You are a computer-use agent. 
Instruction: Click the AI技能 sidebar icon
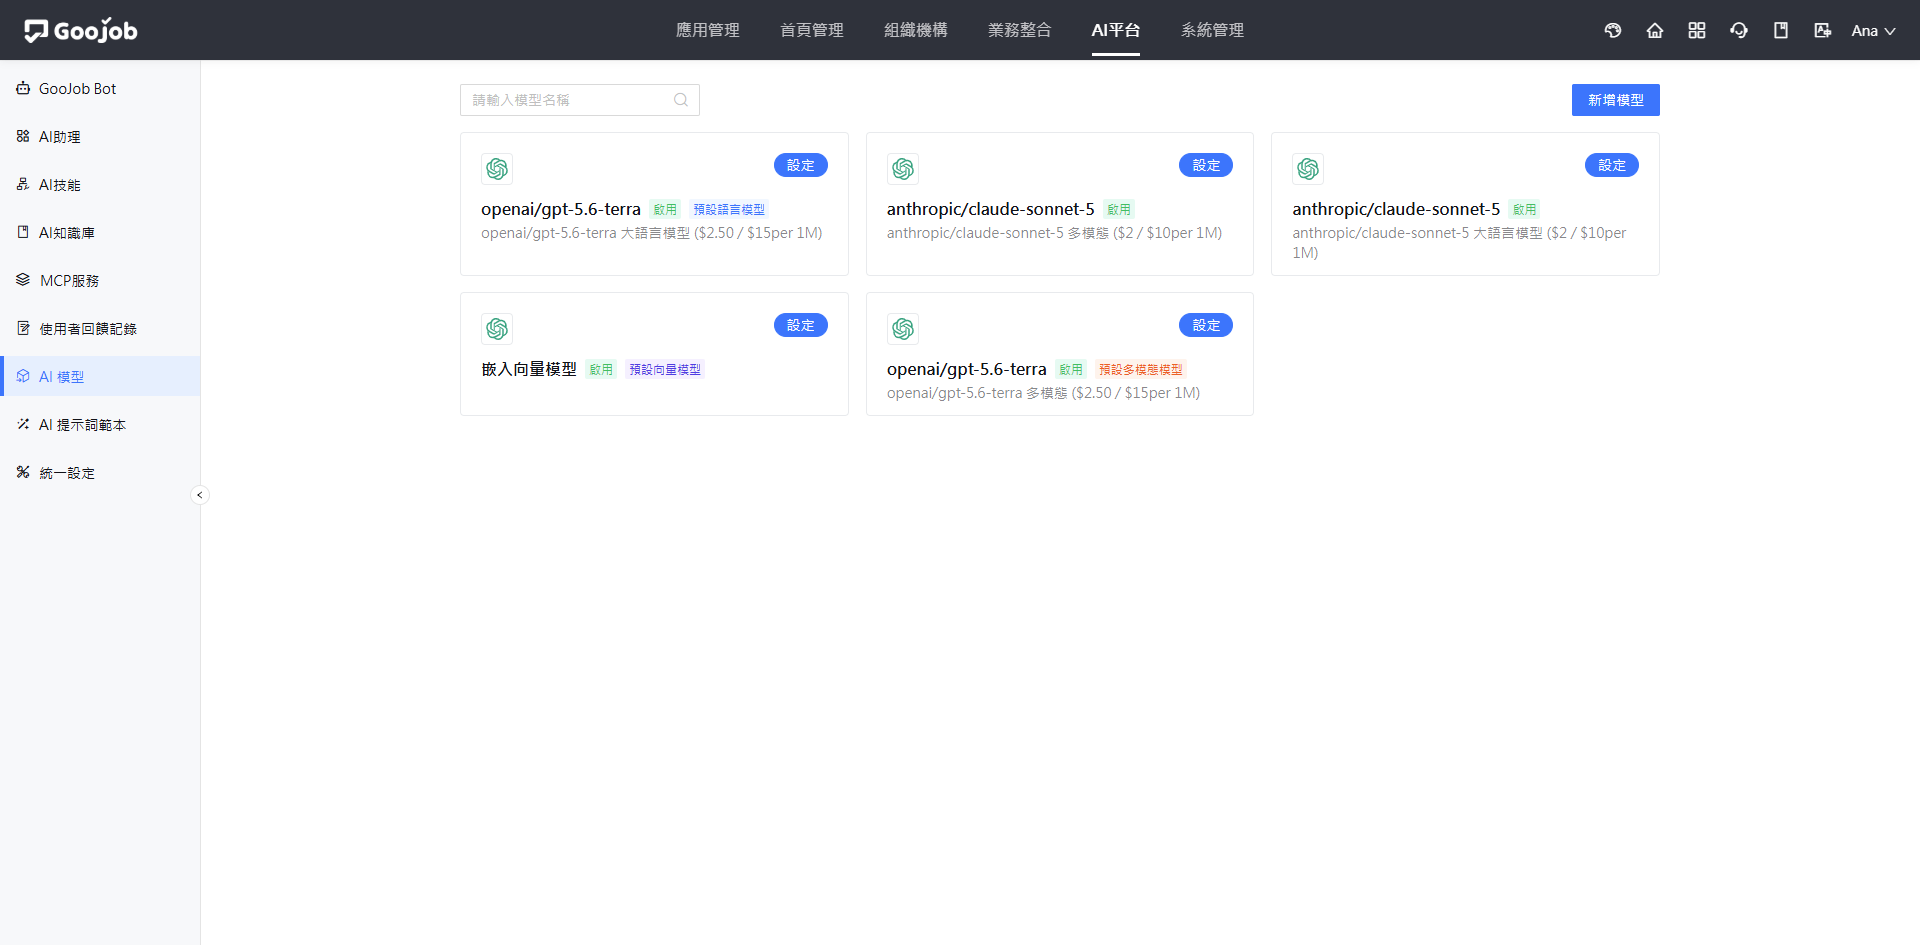pyautogui.click(x=23, y=184)
